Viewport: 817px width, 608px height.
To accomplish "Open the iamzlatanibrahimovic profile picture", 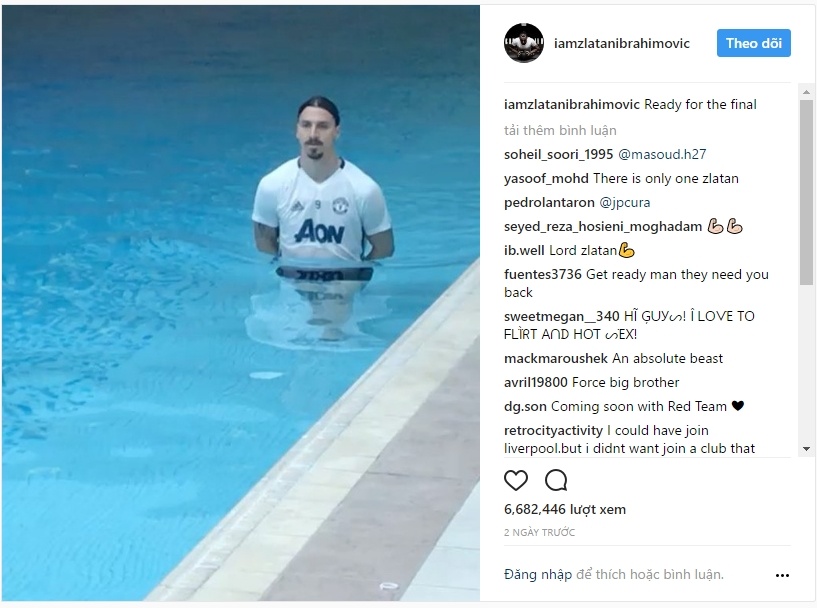I will point(524,43).
